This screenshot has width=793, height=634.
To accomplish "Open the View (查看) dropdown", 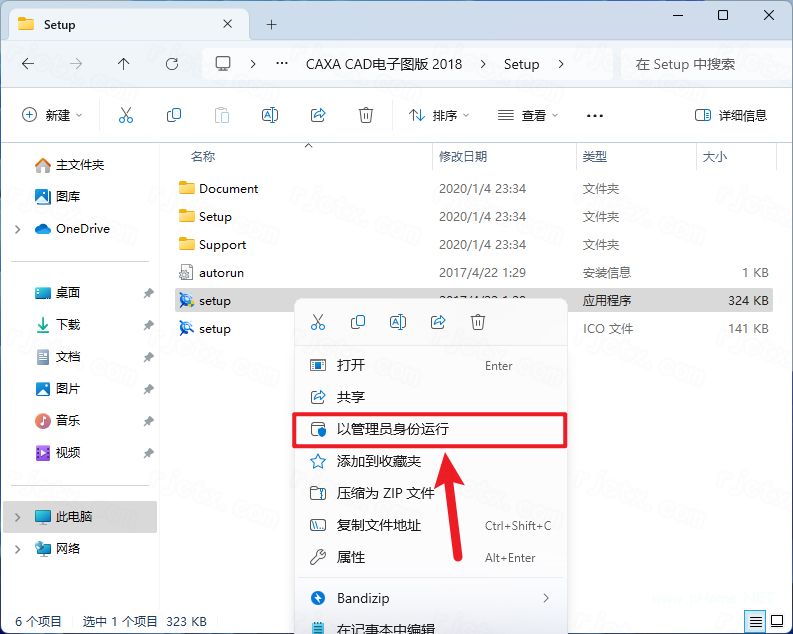I will click(528, 115).
